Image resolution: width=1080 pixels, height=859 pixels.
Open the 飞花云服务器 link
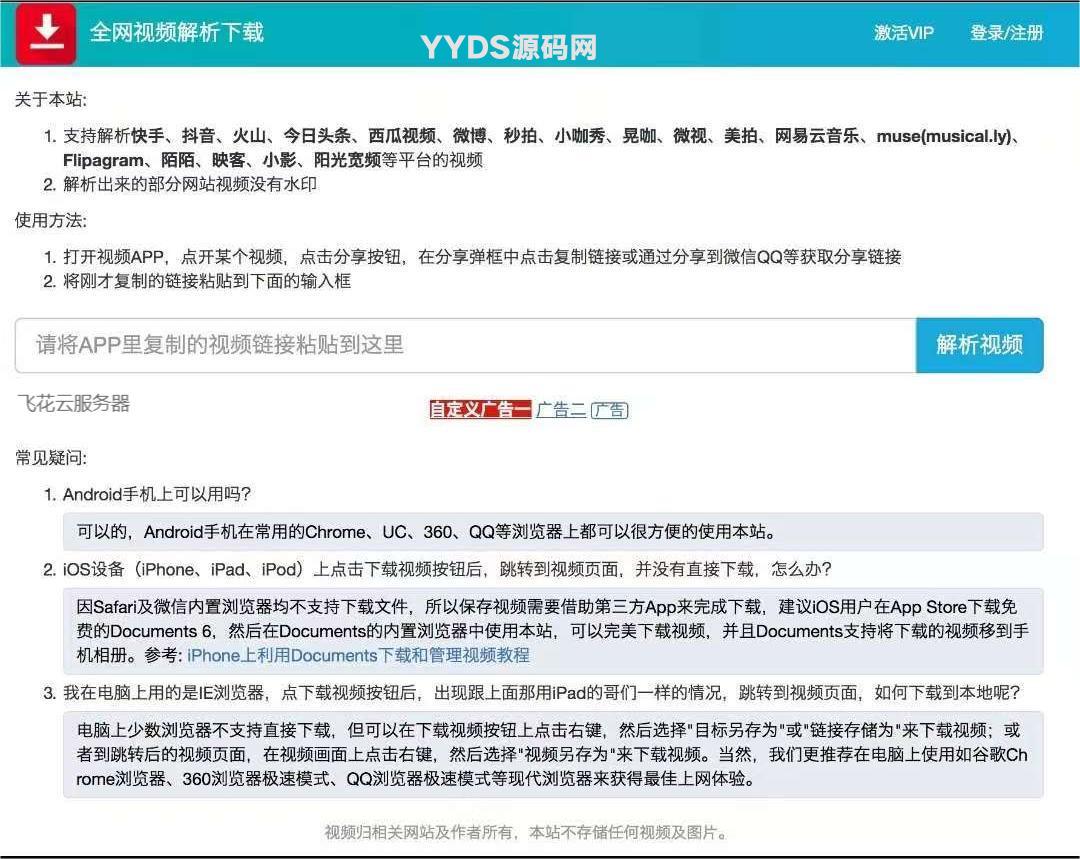[74, 404]
